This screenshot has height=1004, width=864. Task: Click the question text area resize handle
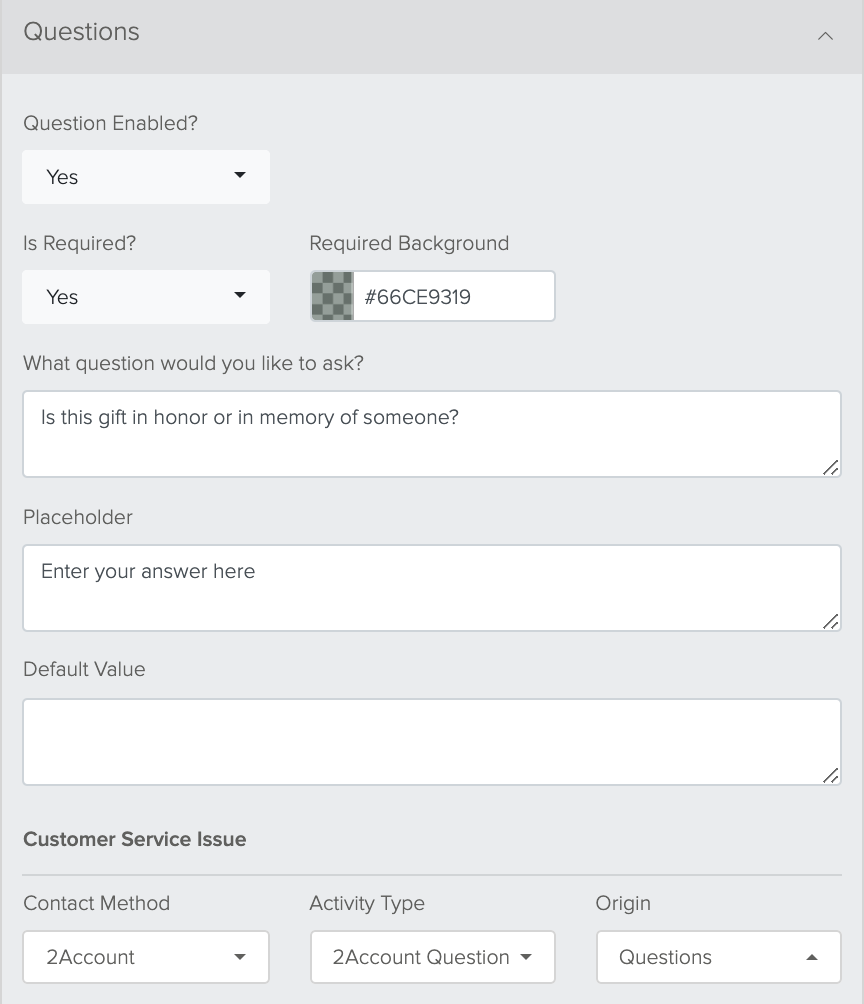pyautogui.click(x=831, y=467)
